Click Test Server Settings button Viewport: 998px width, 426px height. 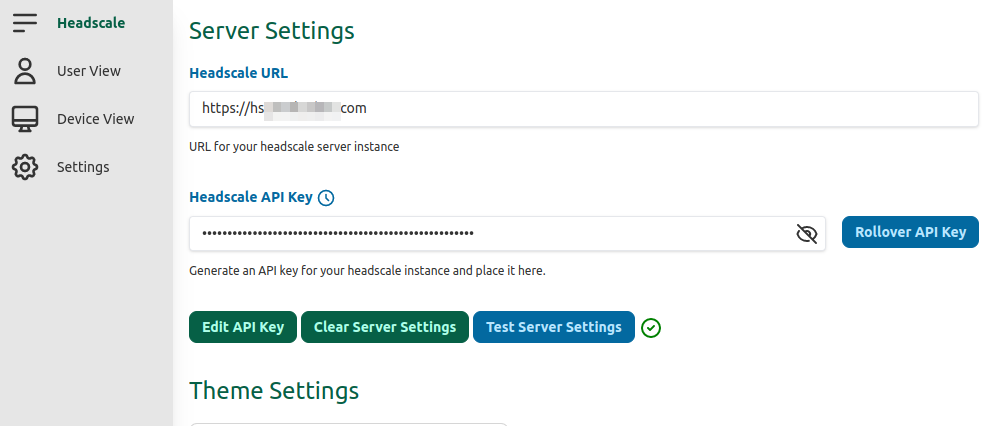coord(554,327)
